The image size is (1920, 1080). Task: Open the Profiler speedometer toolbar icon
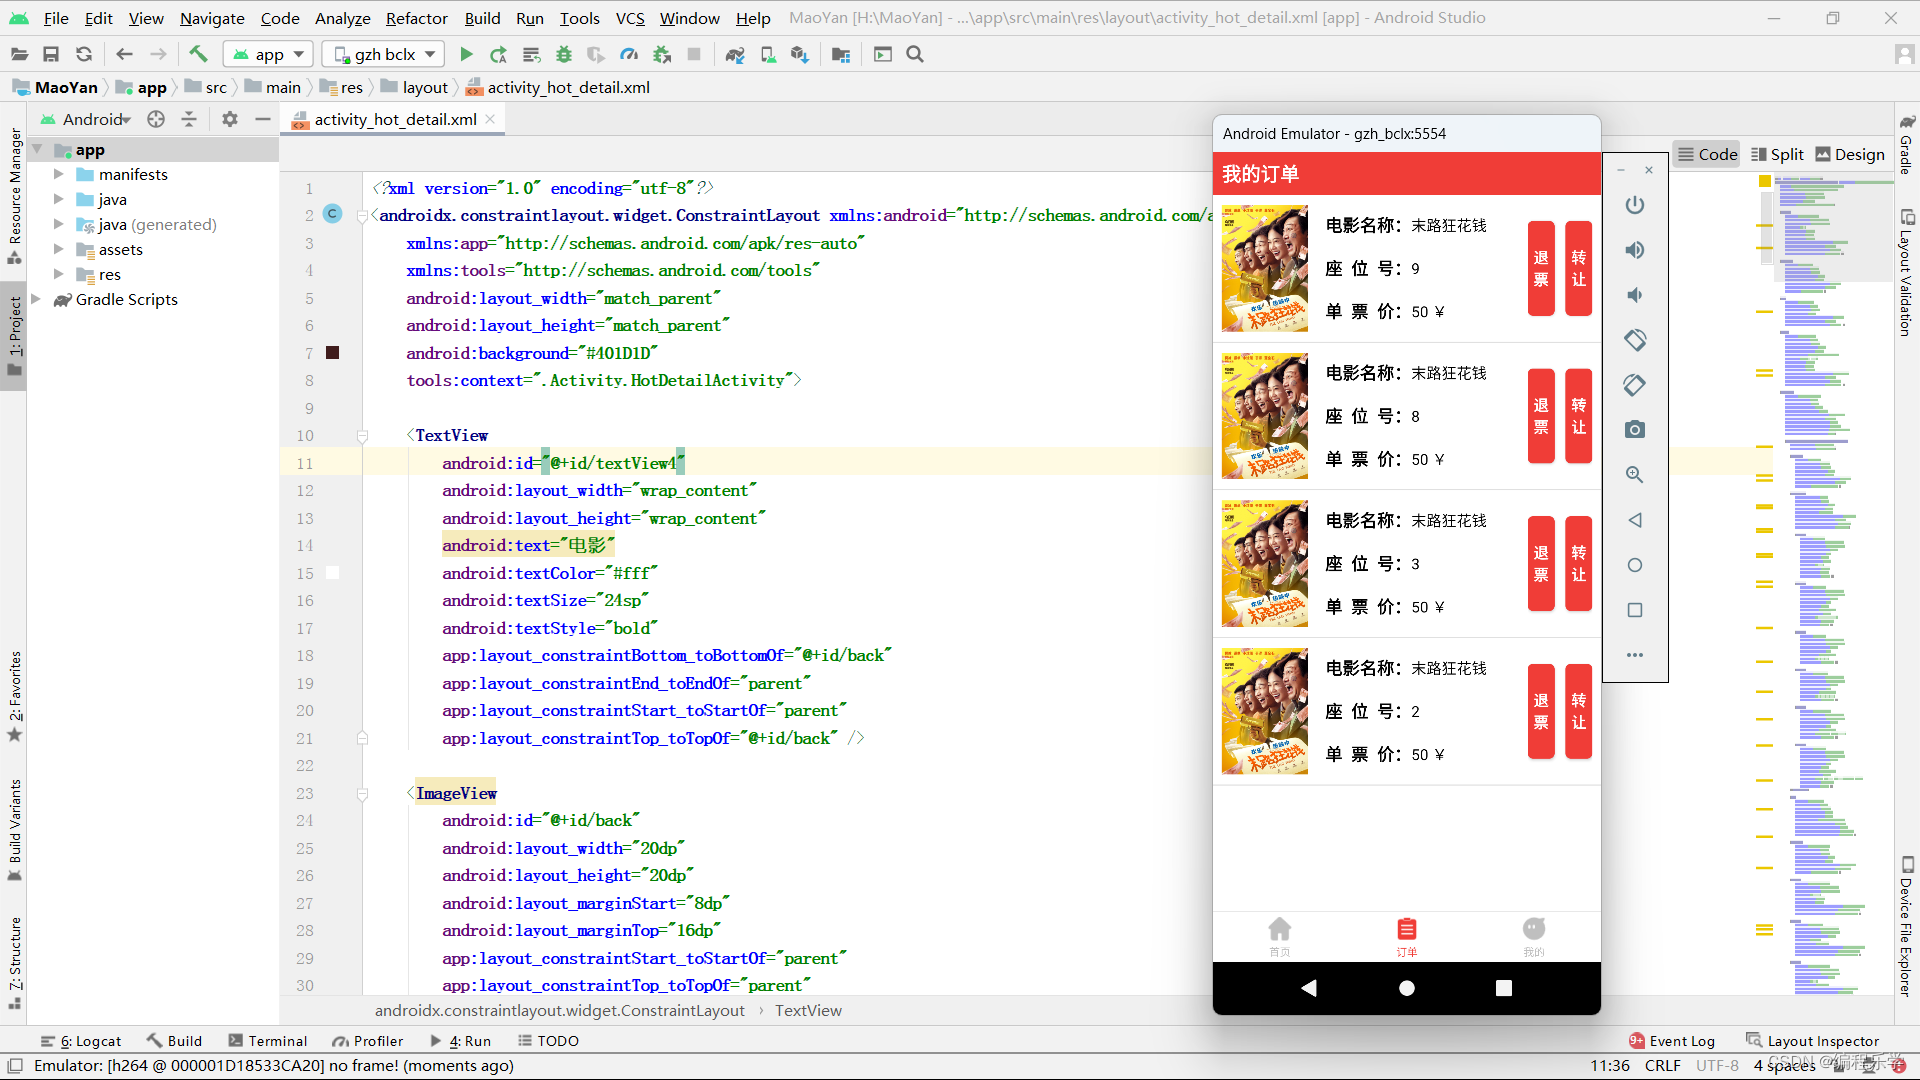tap(629, 55)
